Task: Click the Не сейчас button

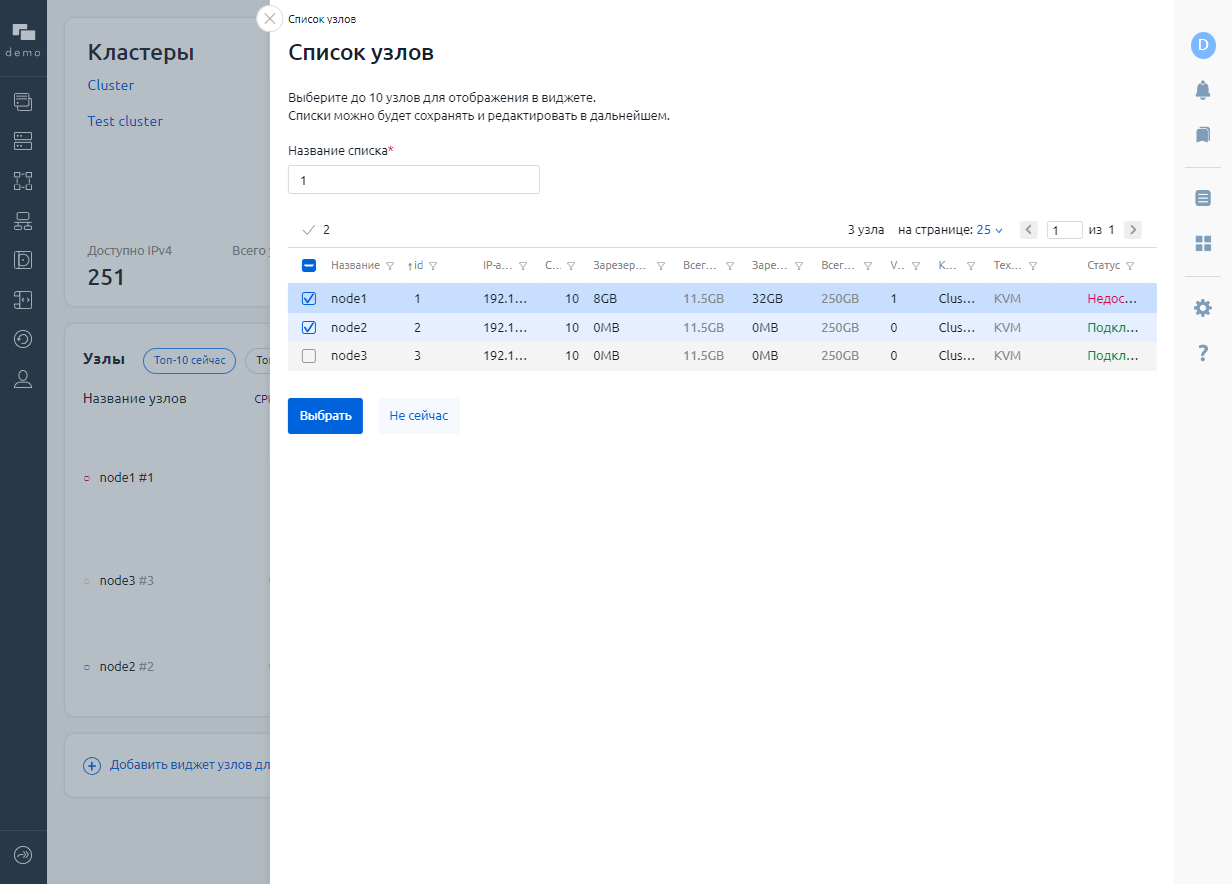Action: tap(419, 416)
